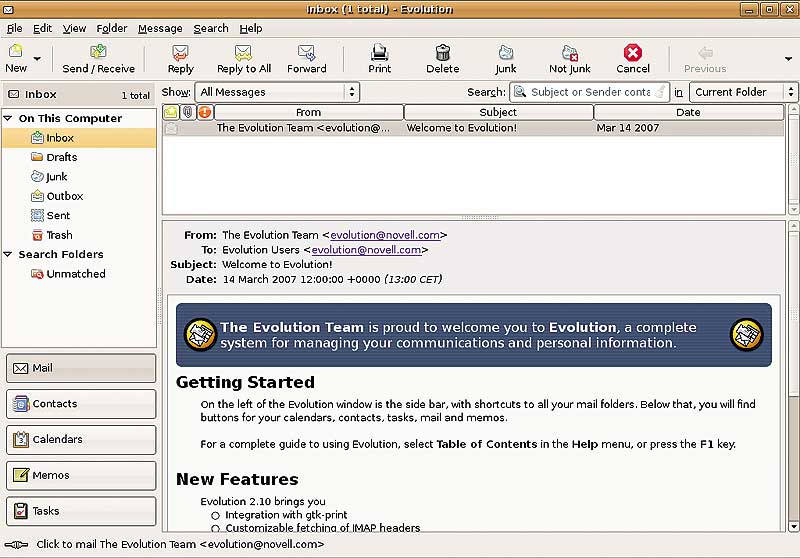The image size is (800, 558).
Task: Sort messages by the Subject column
Action: tap(498, 112)
